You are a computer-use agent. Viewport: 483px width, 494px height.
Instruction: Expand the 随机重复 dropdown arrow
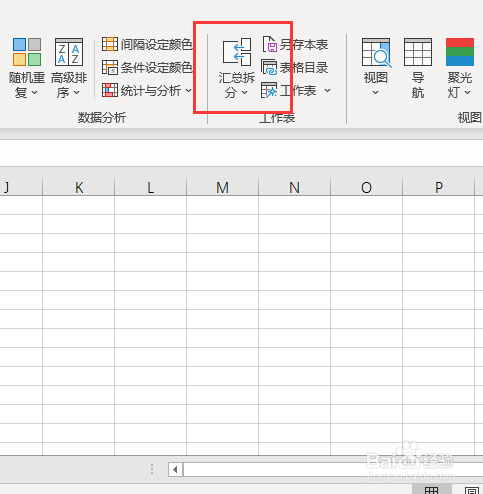[34, 93]
